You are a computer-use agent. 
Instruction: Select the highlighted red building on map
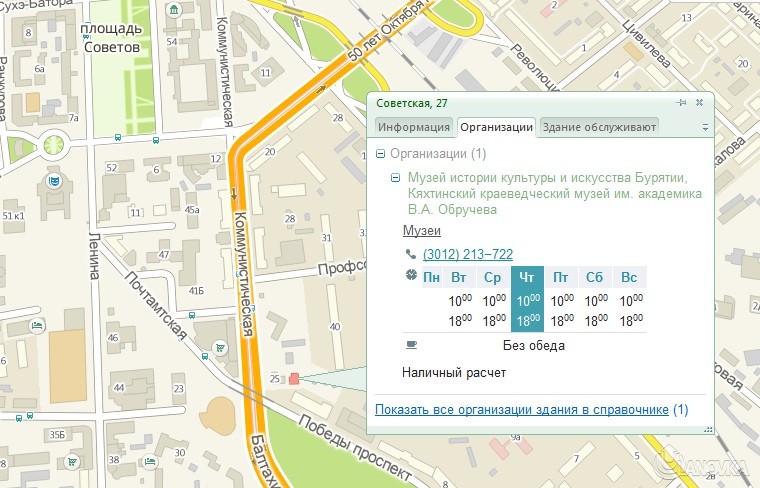pos(293,378)
